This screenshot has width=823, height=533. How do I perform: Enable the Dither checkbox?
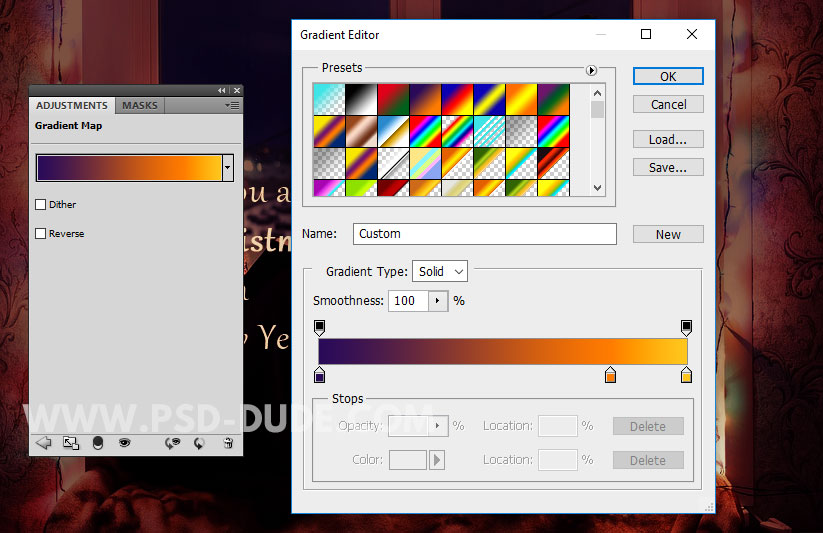pyautogui.click(x=41, y=205)
